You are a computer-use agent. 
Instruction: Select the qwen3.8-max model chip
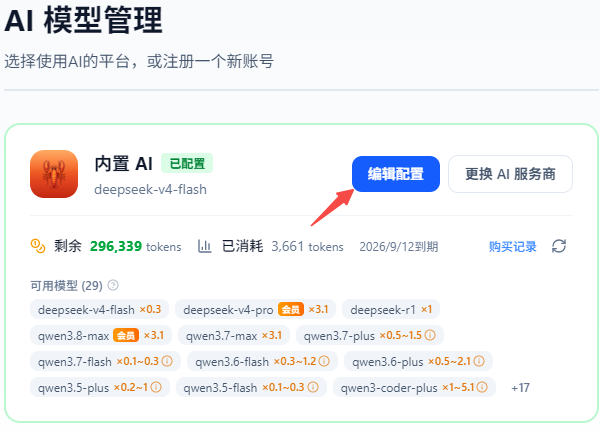(101, 335)
